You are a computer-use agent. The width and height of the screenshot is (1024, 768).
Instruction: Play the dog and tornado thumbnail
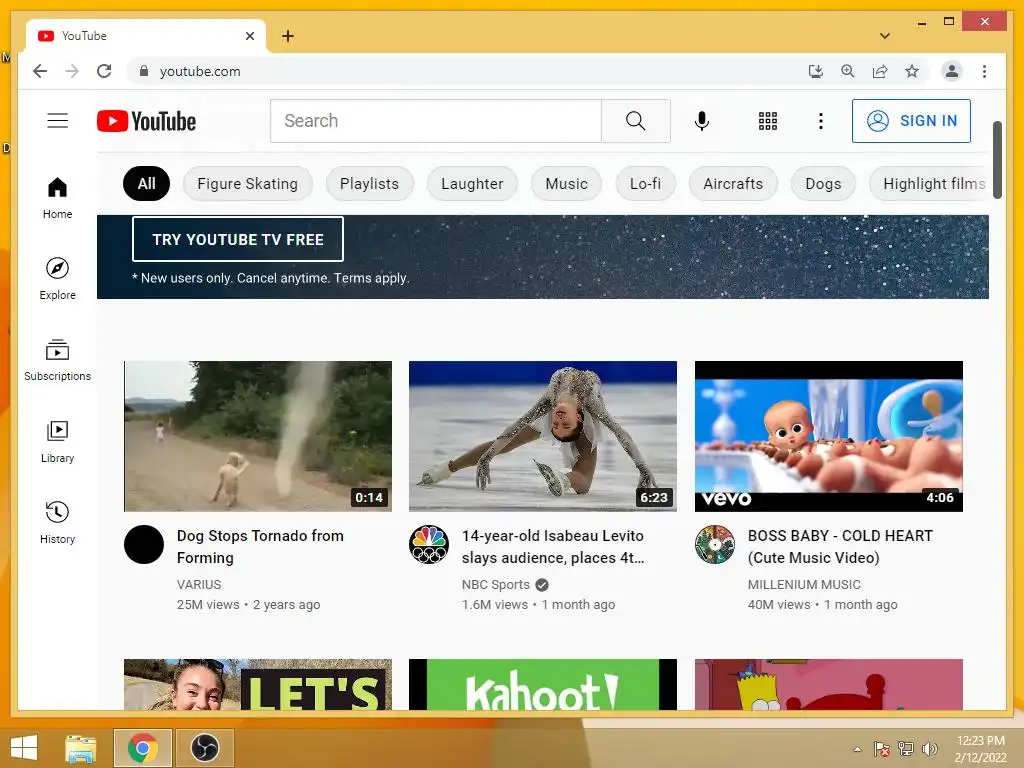point(258,436)
